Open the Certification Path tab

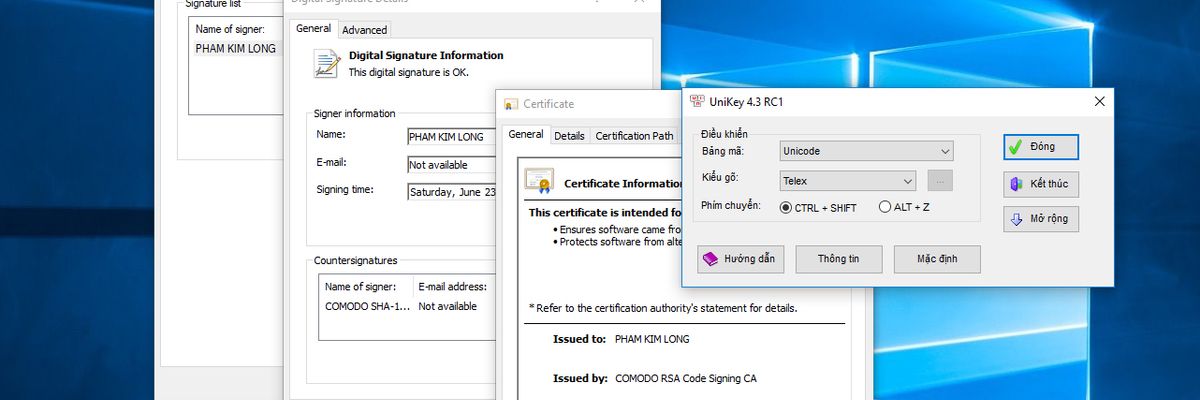tap(634, 136)
